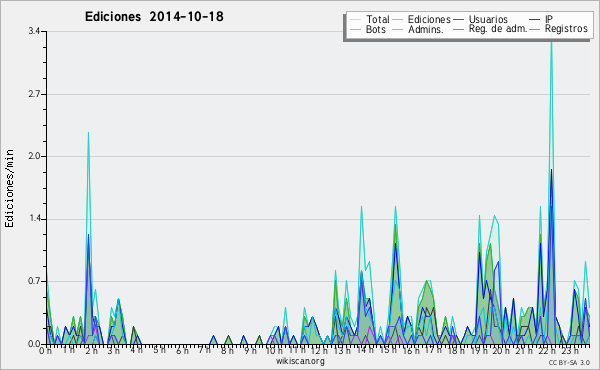Click the Bots orange legend line
The image size is (600, 370).
coord(355,29)
